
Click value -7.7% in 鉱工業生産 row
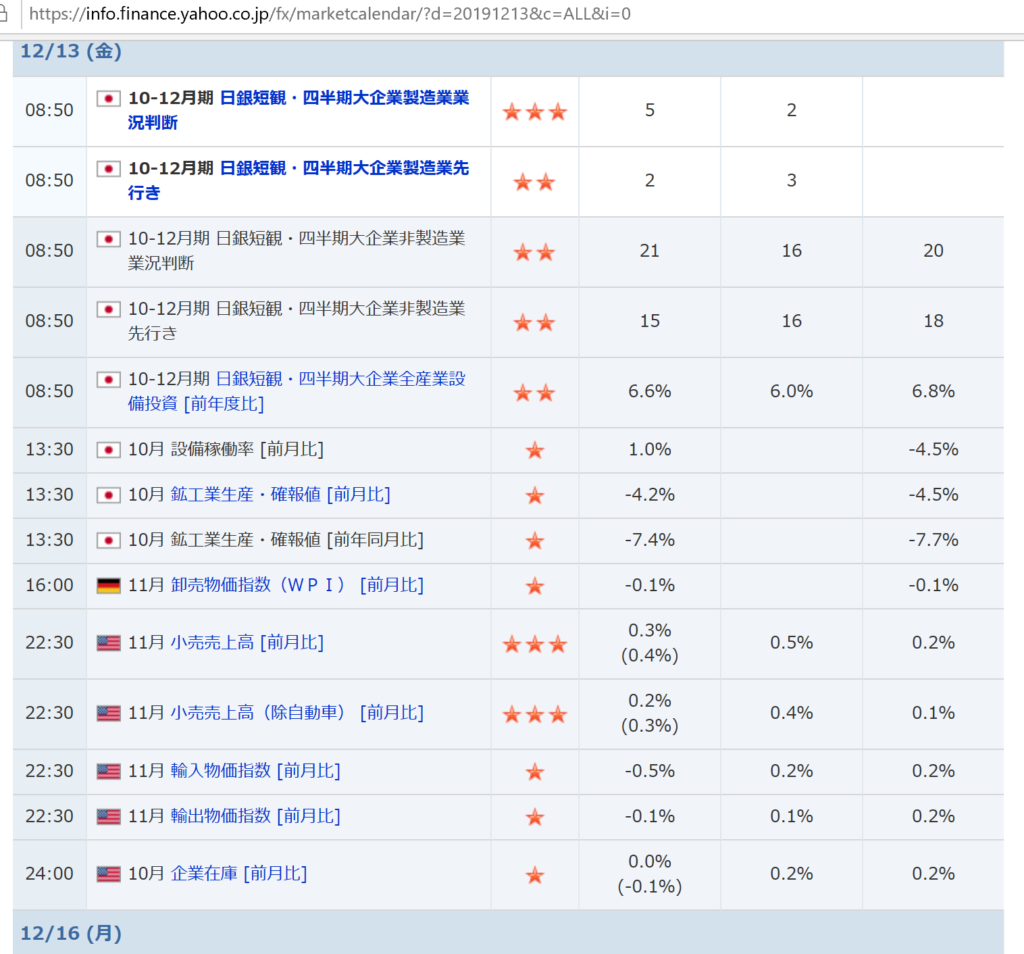933,539
